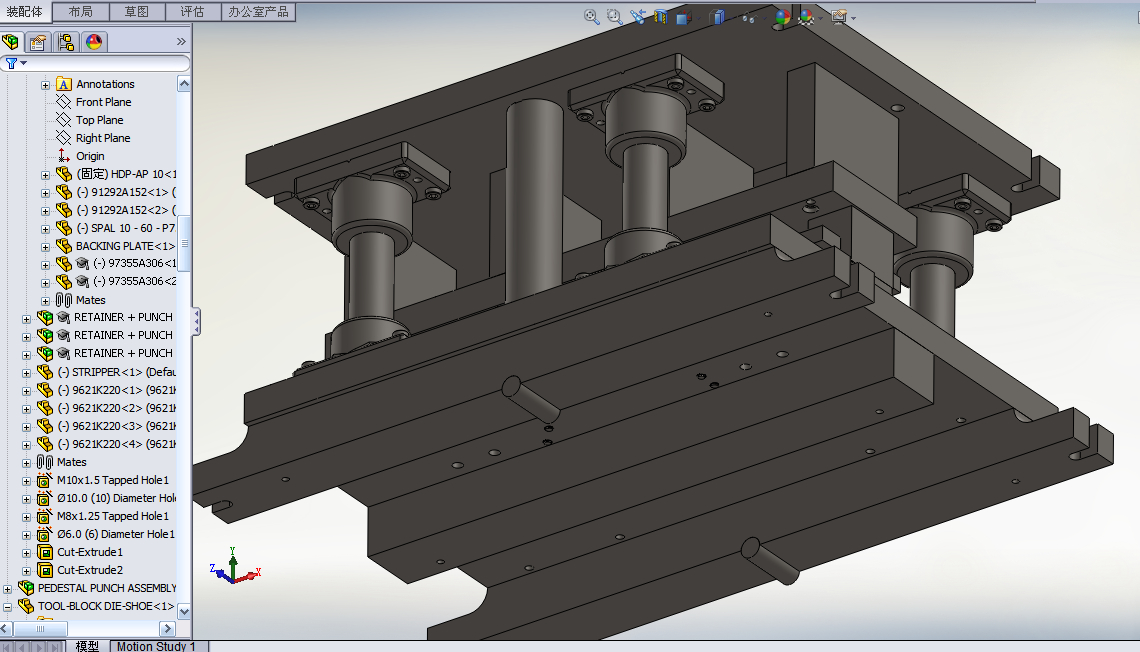
Task: Open the Hide/Show Items dropdown arrow
Action: coord(764,18)
